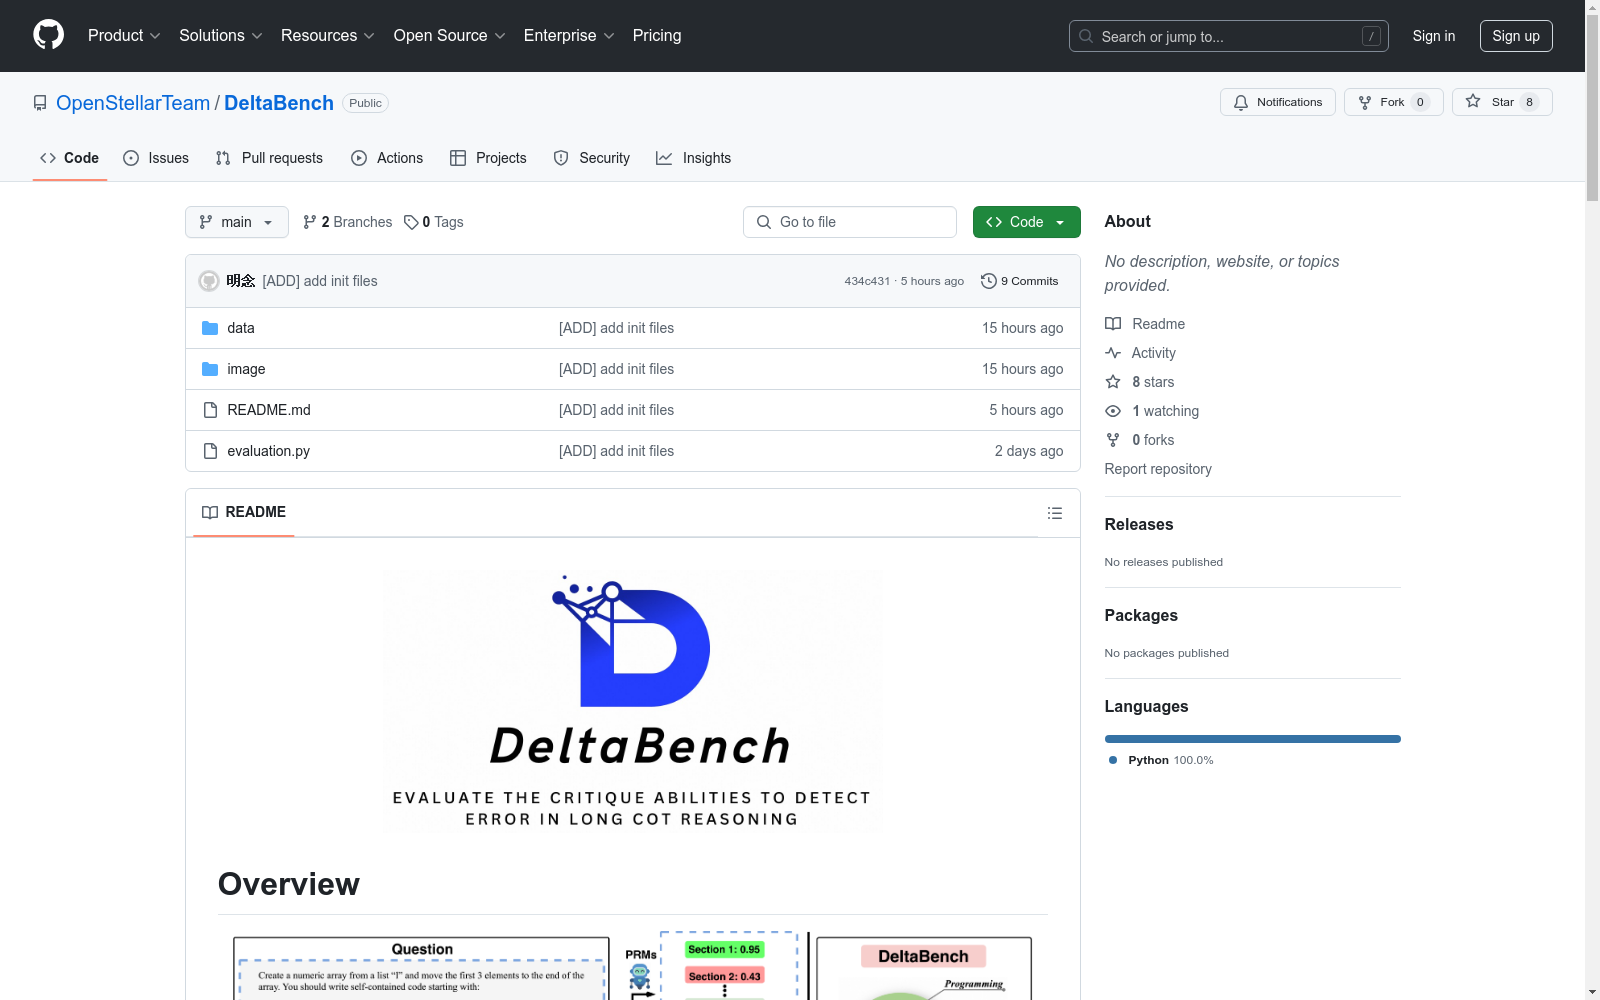Click the '2 days ago' timestamp
This screenshot has height=1000, width=1600.
[x=1029, y=451]
